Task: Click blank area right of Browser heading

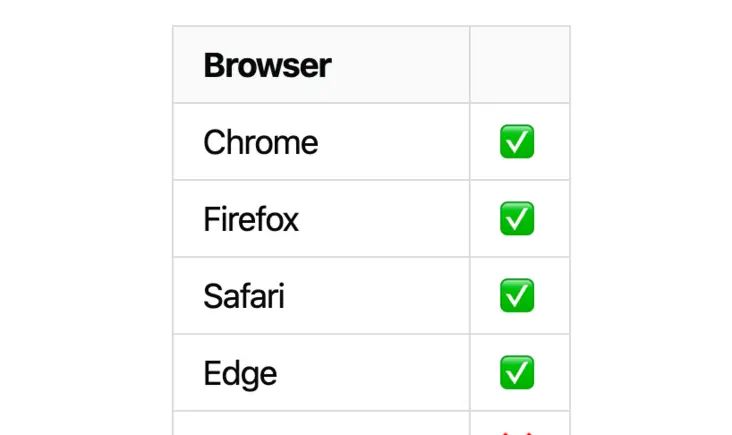Action: (x=400, y=66)
